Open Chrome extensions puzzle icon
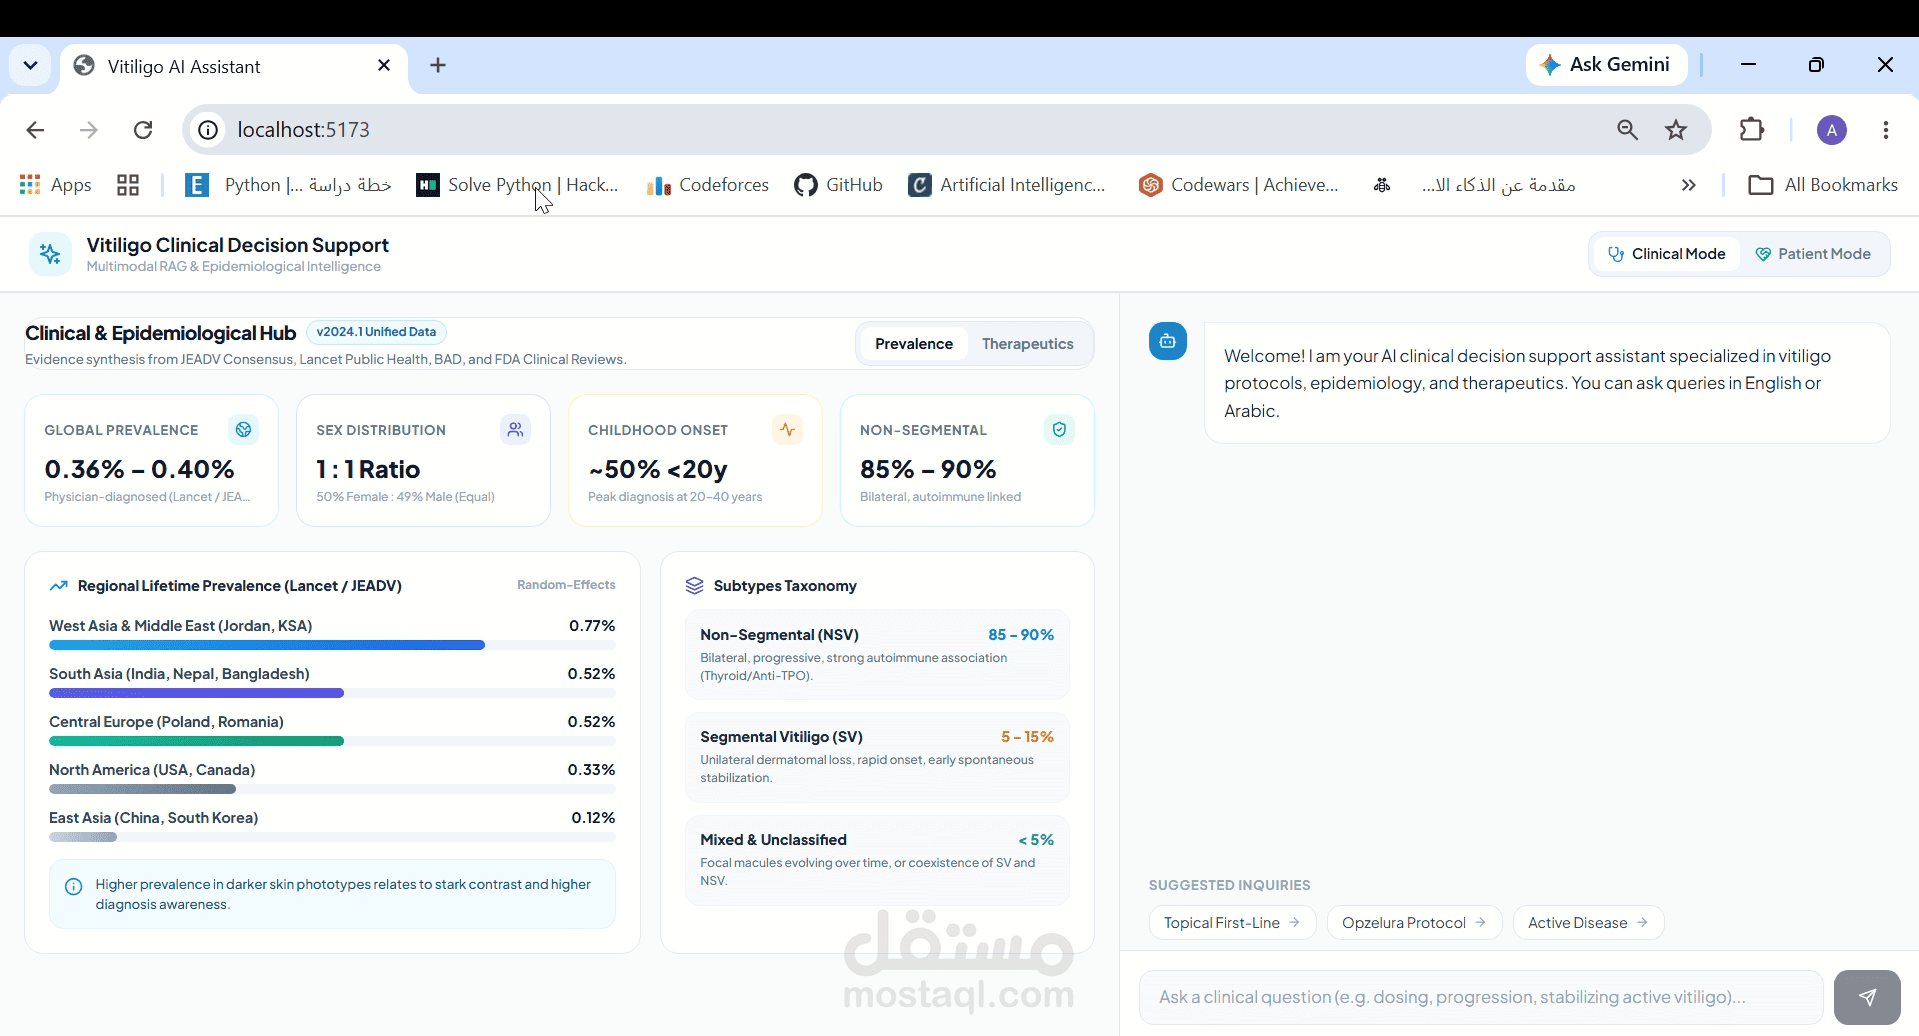 1752,130
